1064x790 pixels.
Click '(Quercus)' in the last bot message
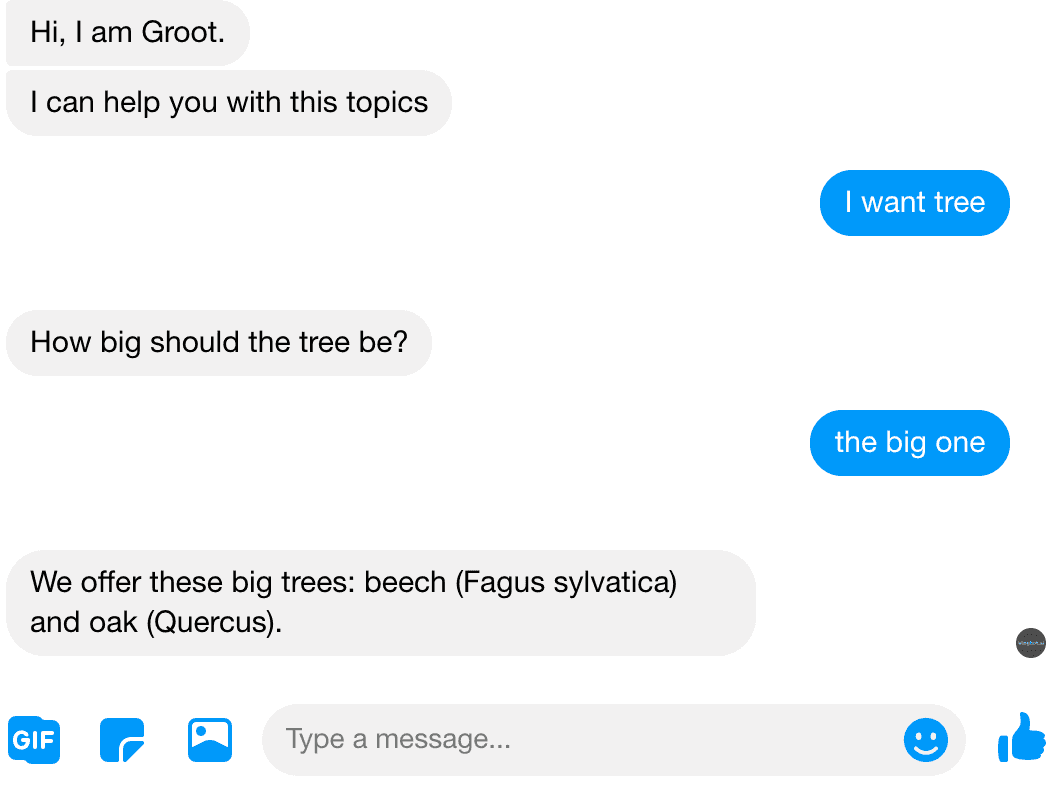click(x=211, y=622)
